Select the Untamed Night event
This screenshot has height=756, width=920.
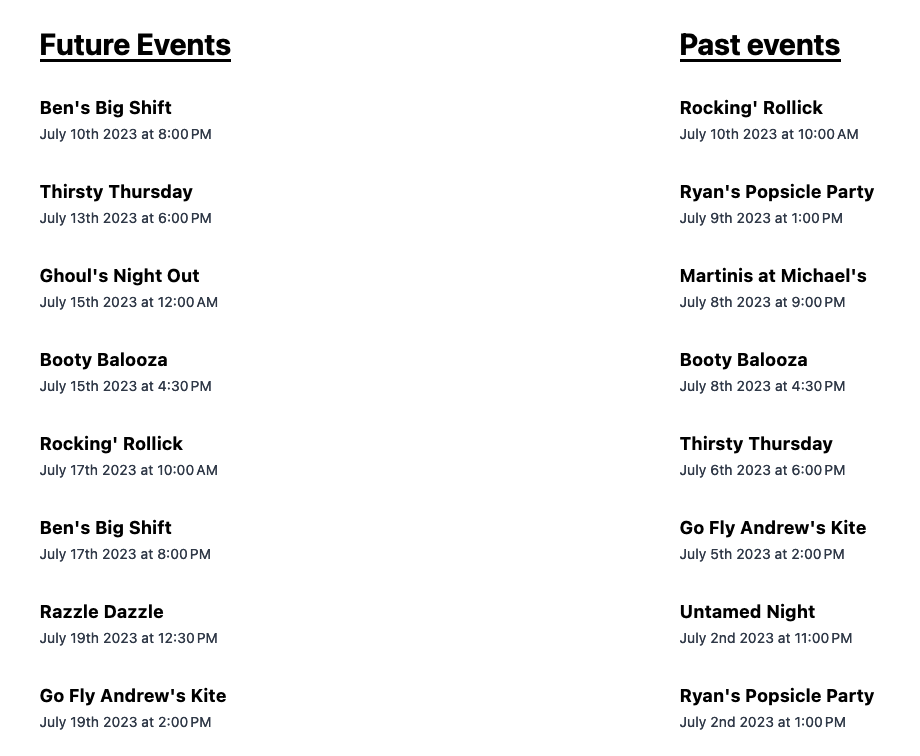[x=747, y=612]
